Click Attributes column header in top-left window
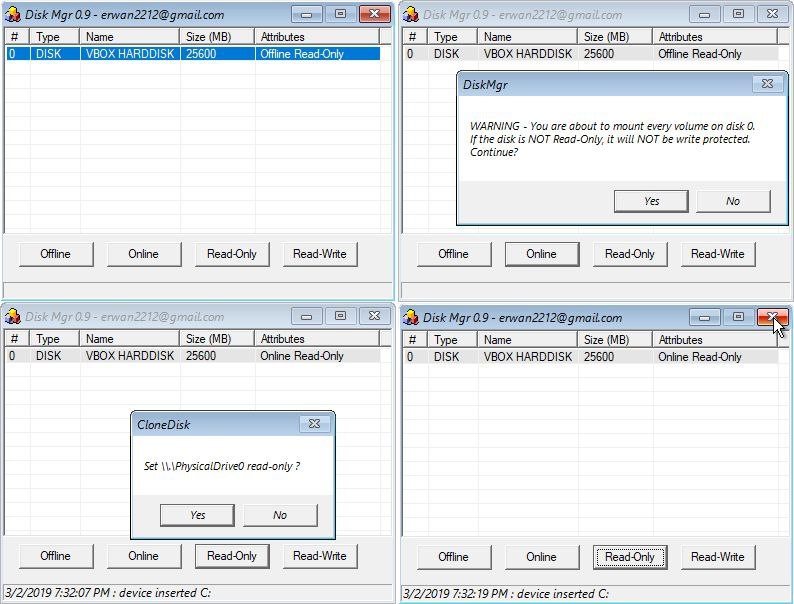The height and width of the screenshot is (604, 794). click(316, 37)
